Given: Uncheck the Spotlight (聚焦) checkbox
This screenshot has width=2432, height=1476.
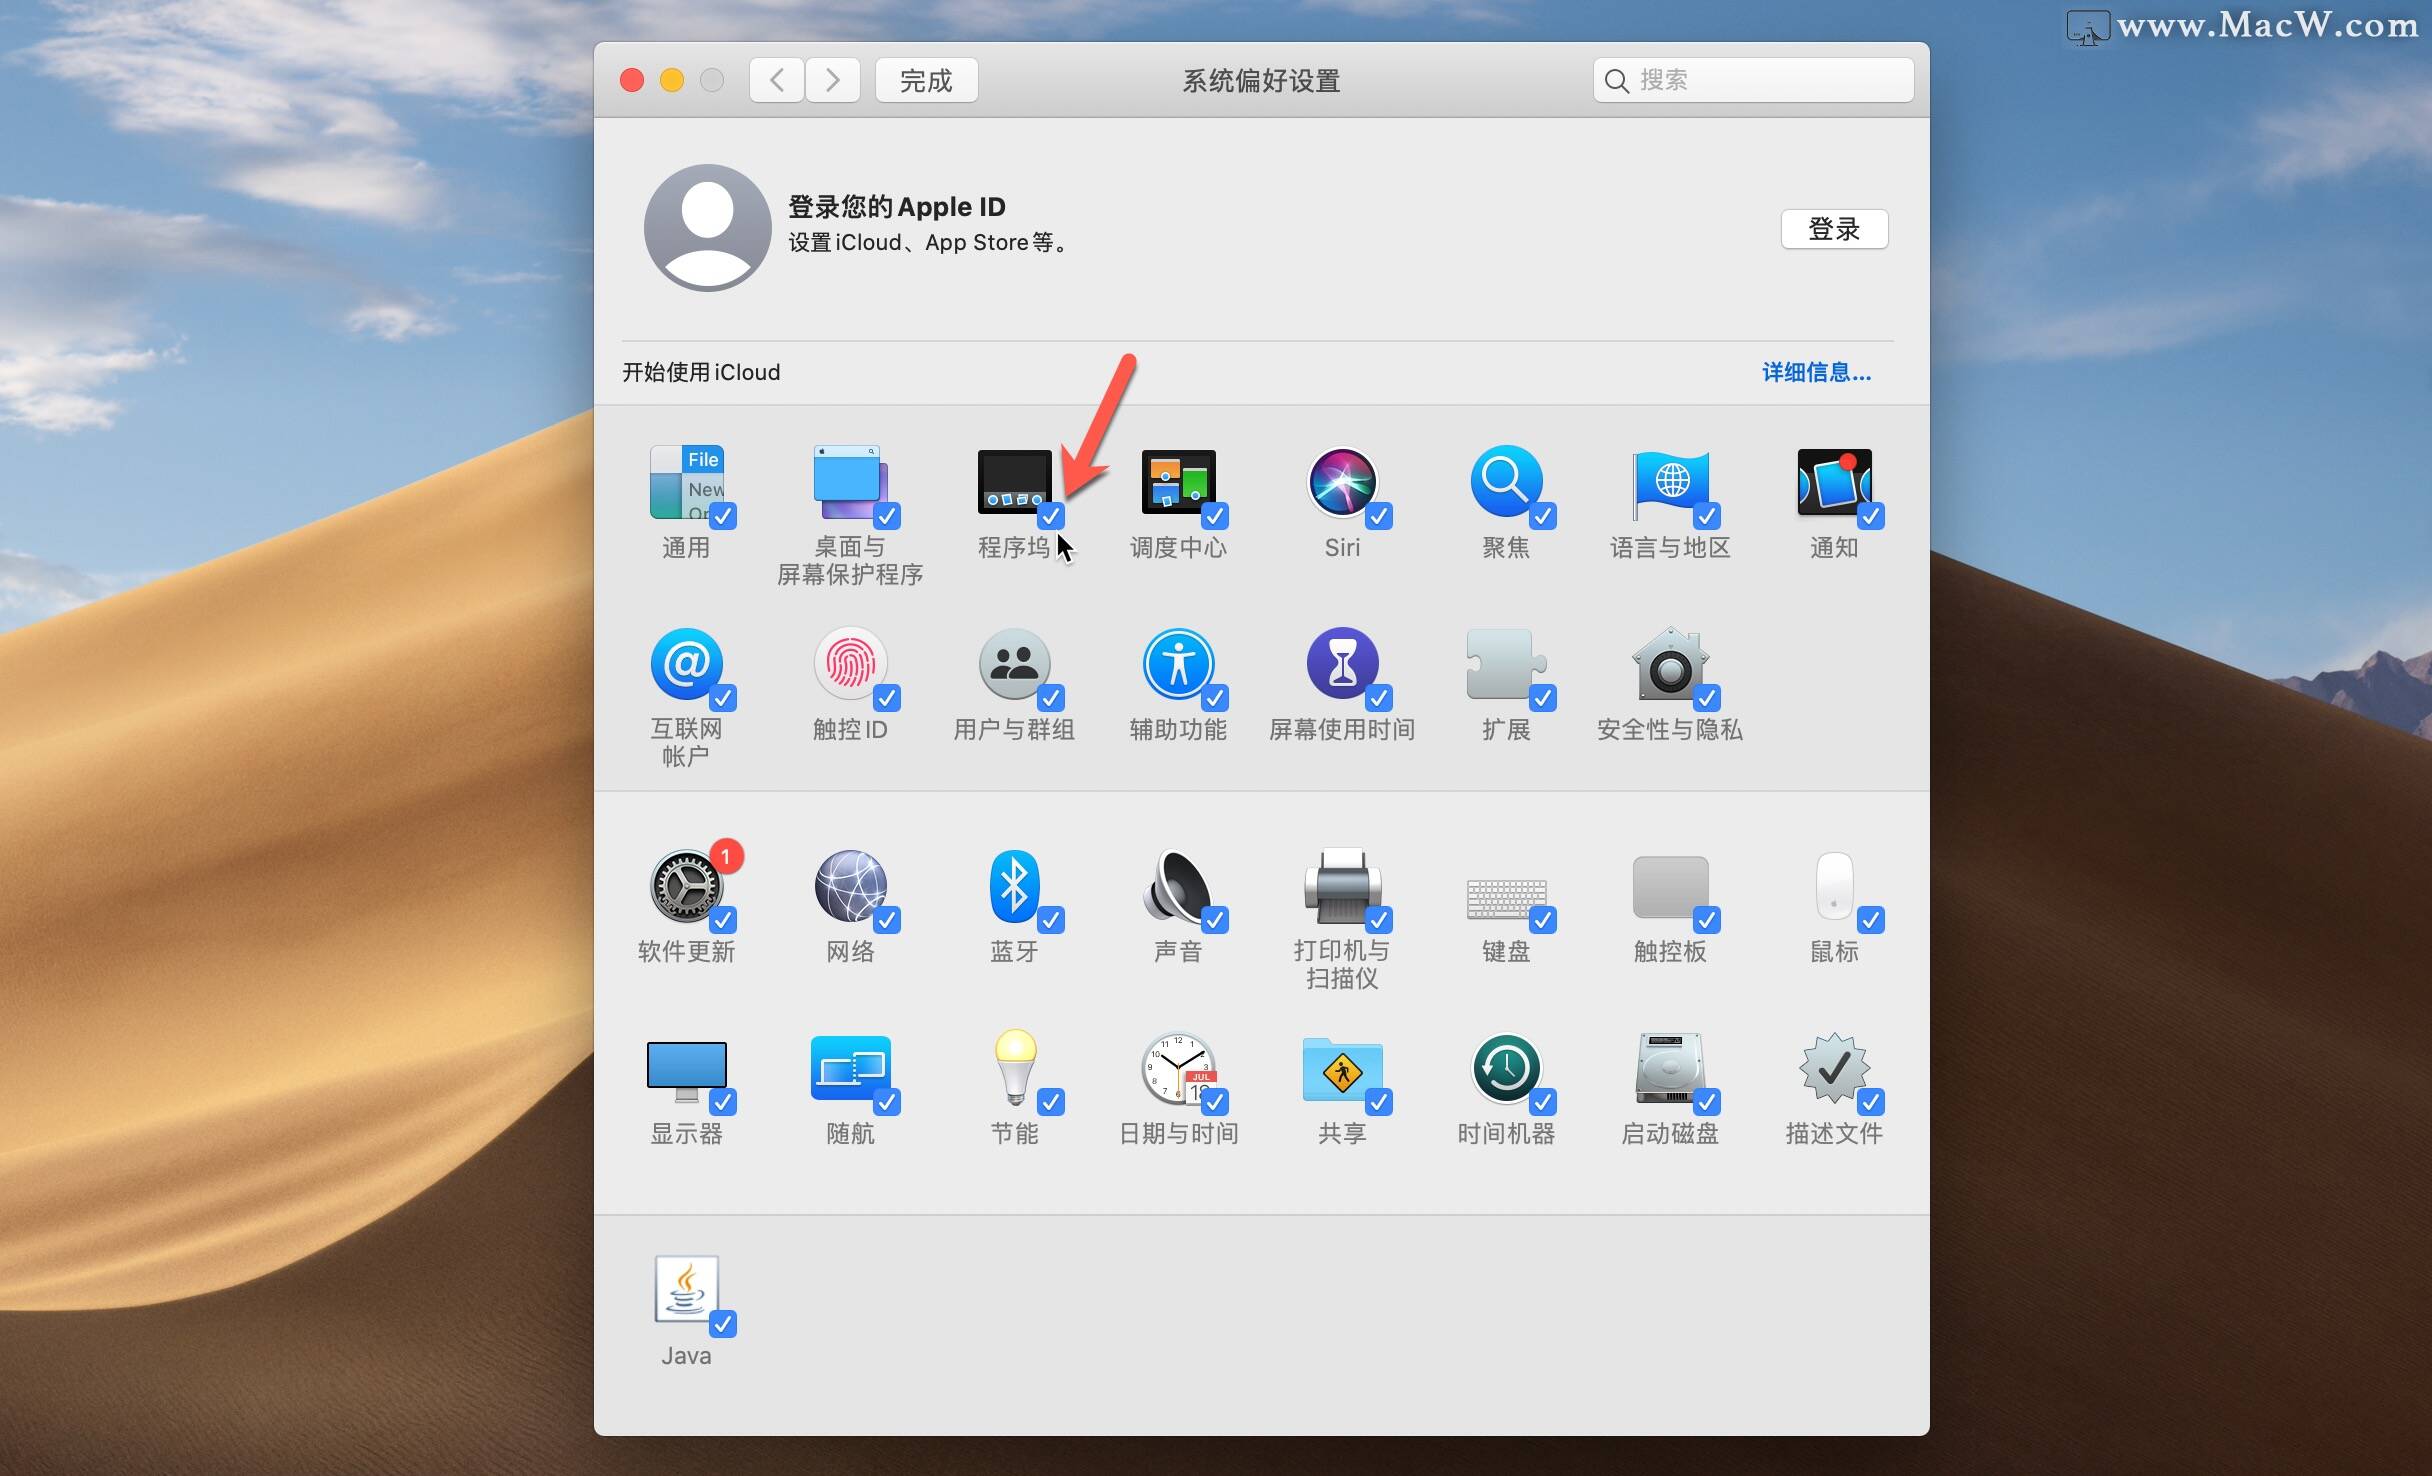Looking at the screenshot, I should pos(1542,516).
